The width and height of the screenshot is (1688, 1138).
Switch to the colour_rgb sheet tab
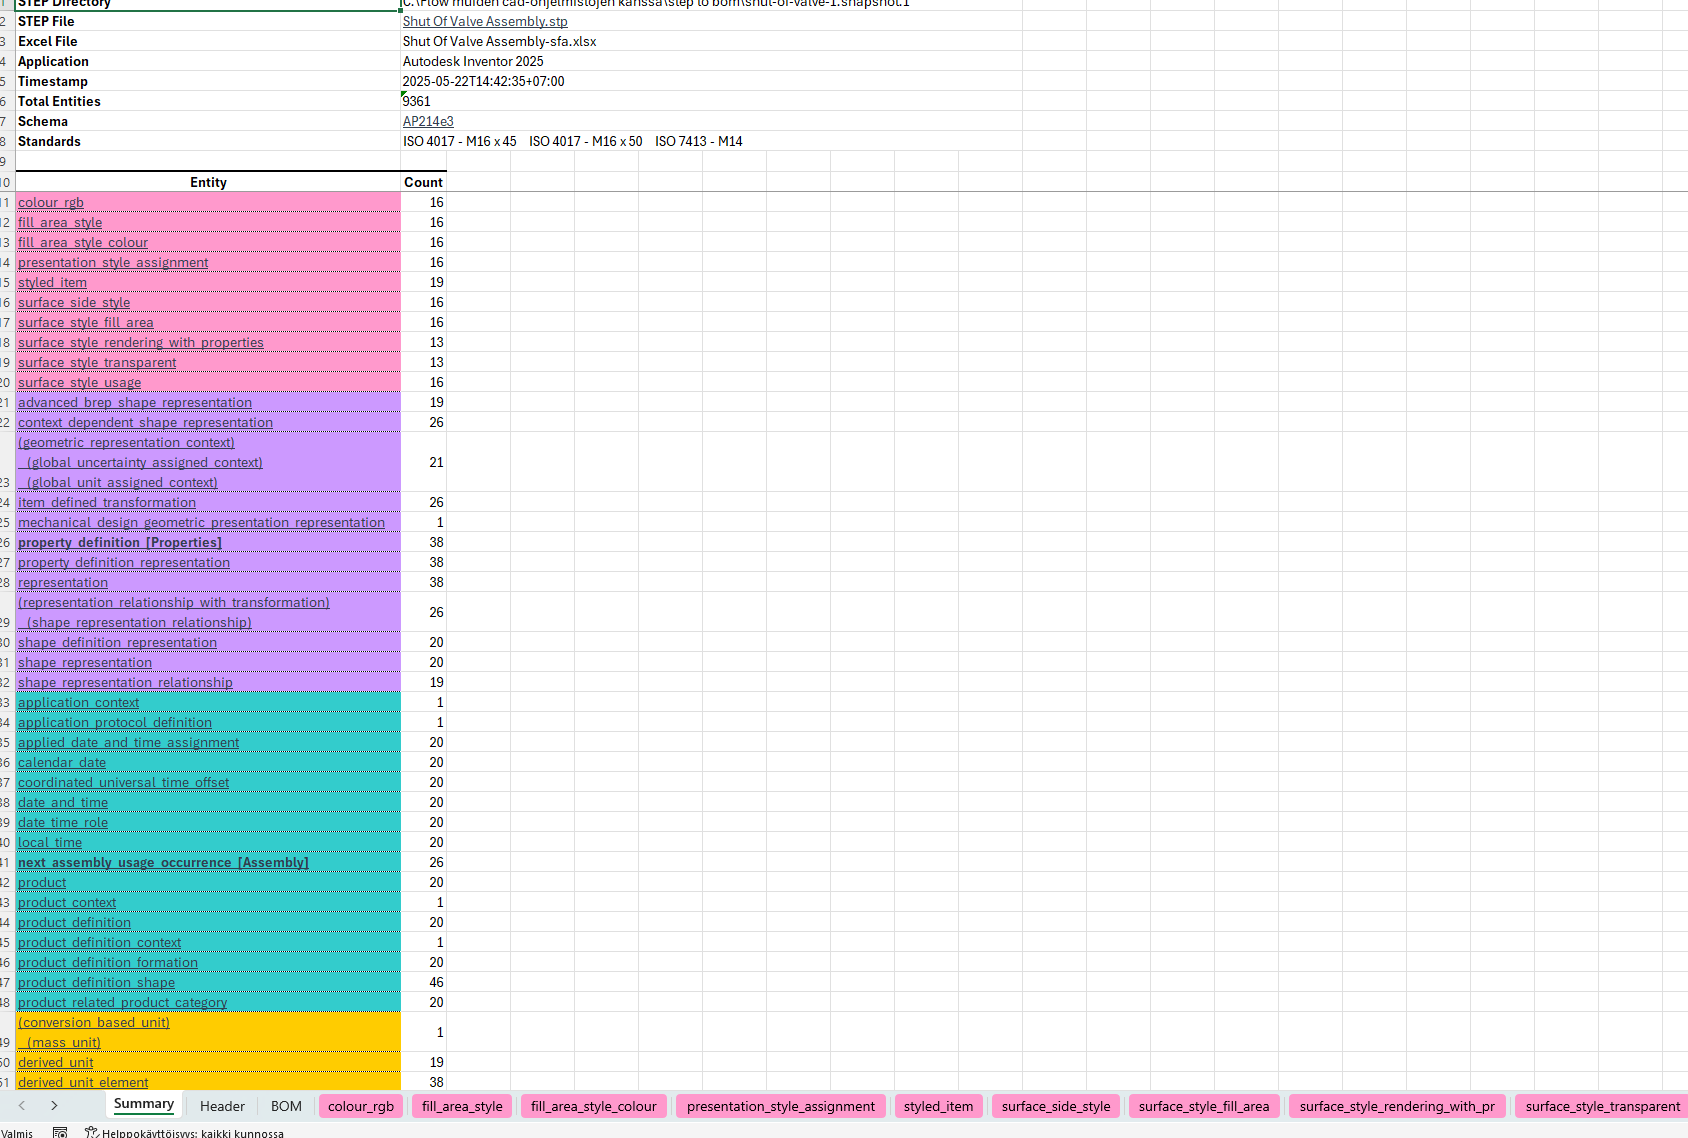[361, 1106]
